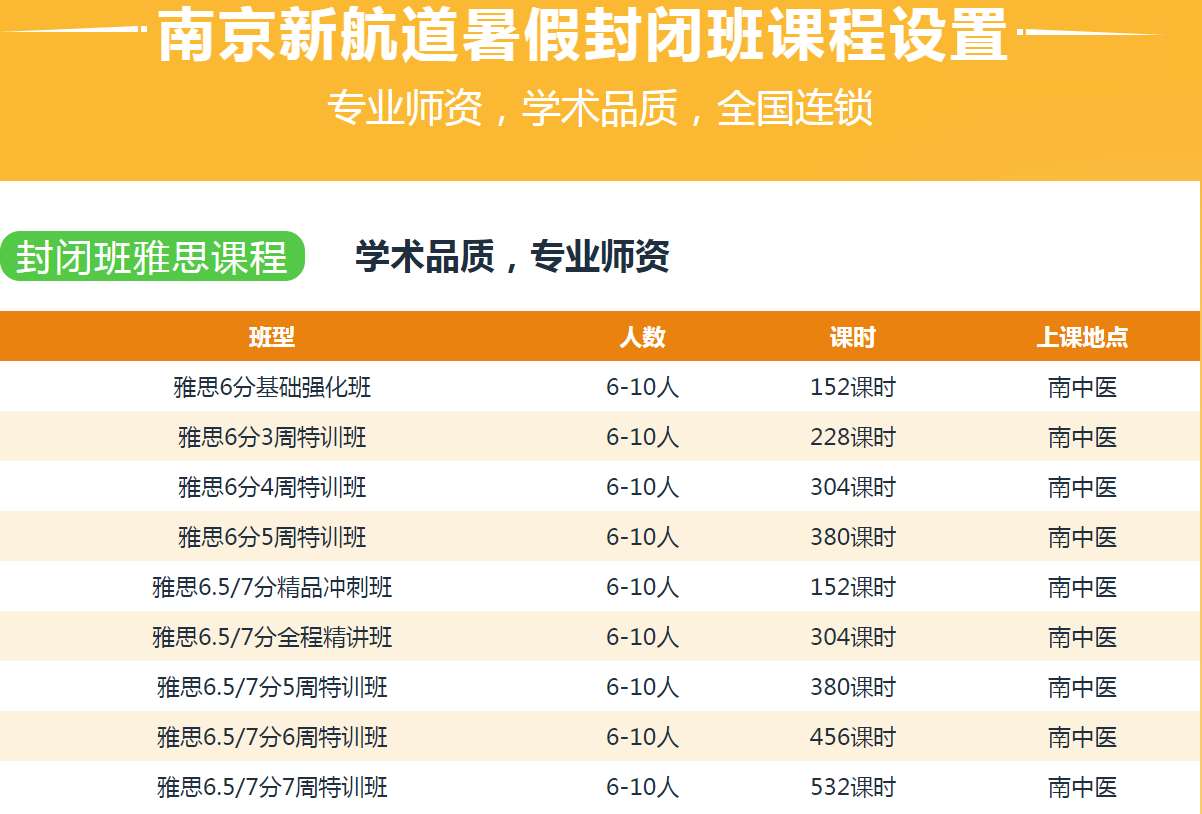Click the 上课地点 column header

(x=1082, y=337)
